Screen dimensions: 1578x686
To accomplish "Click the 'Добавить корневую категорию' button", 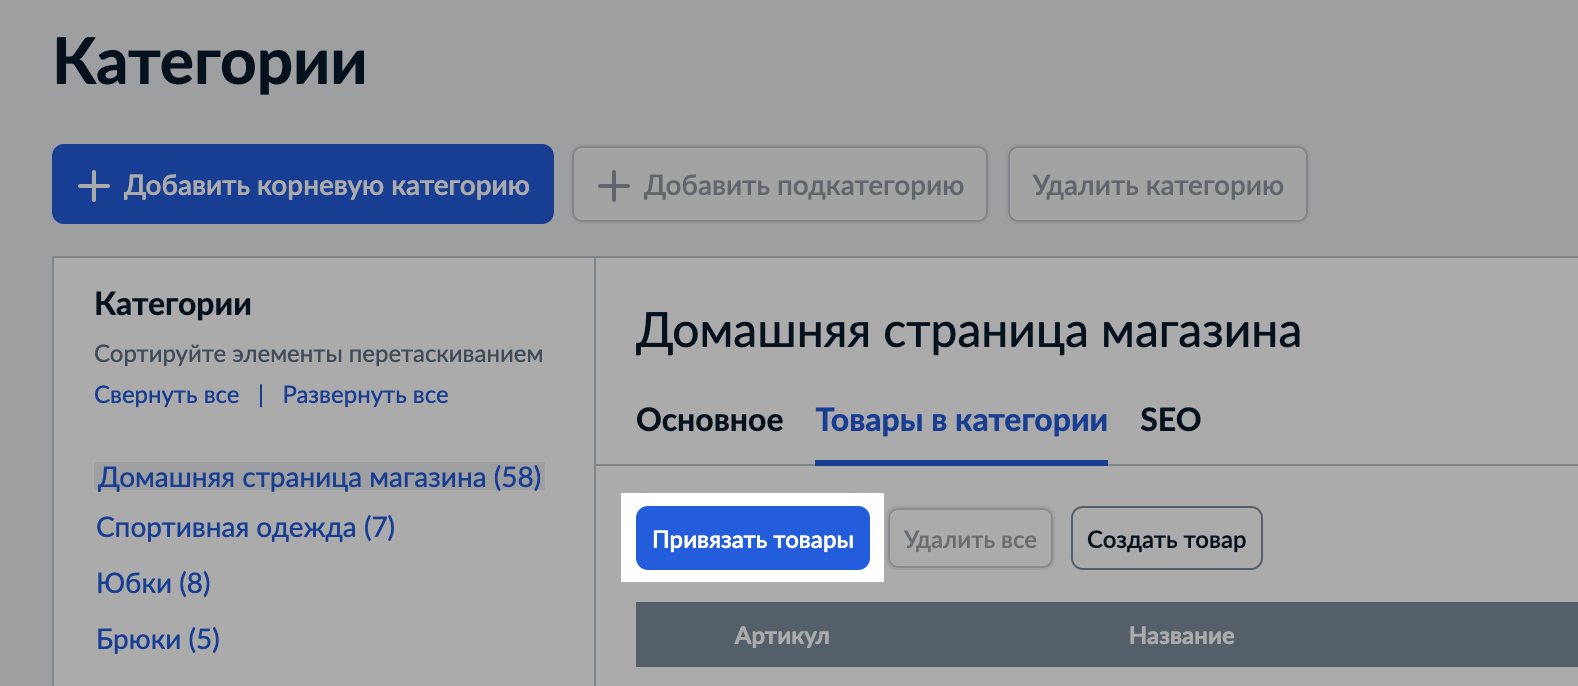I will pos(303,184).
